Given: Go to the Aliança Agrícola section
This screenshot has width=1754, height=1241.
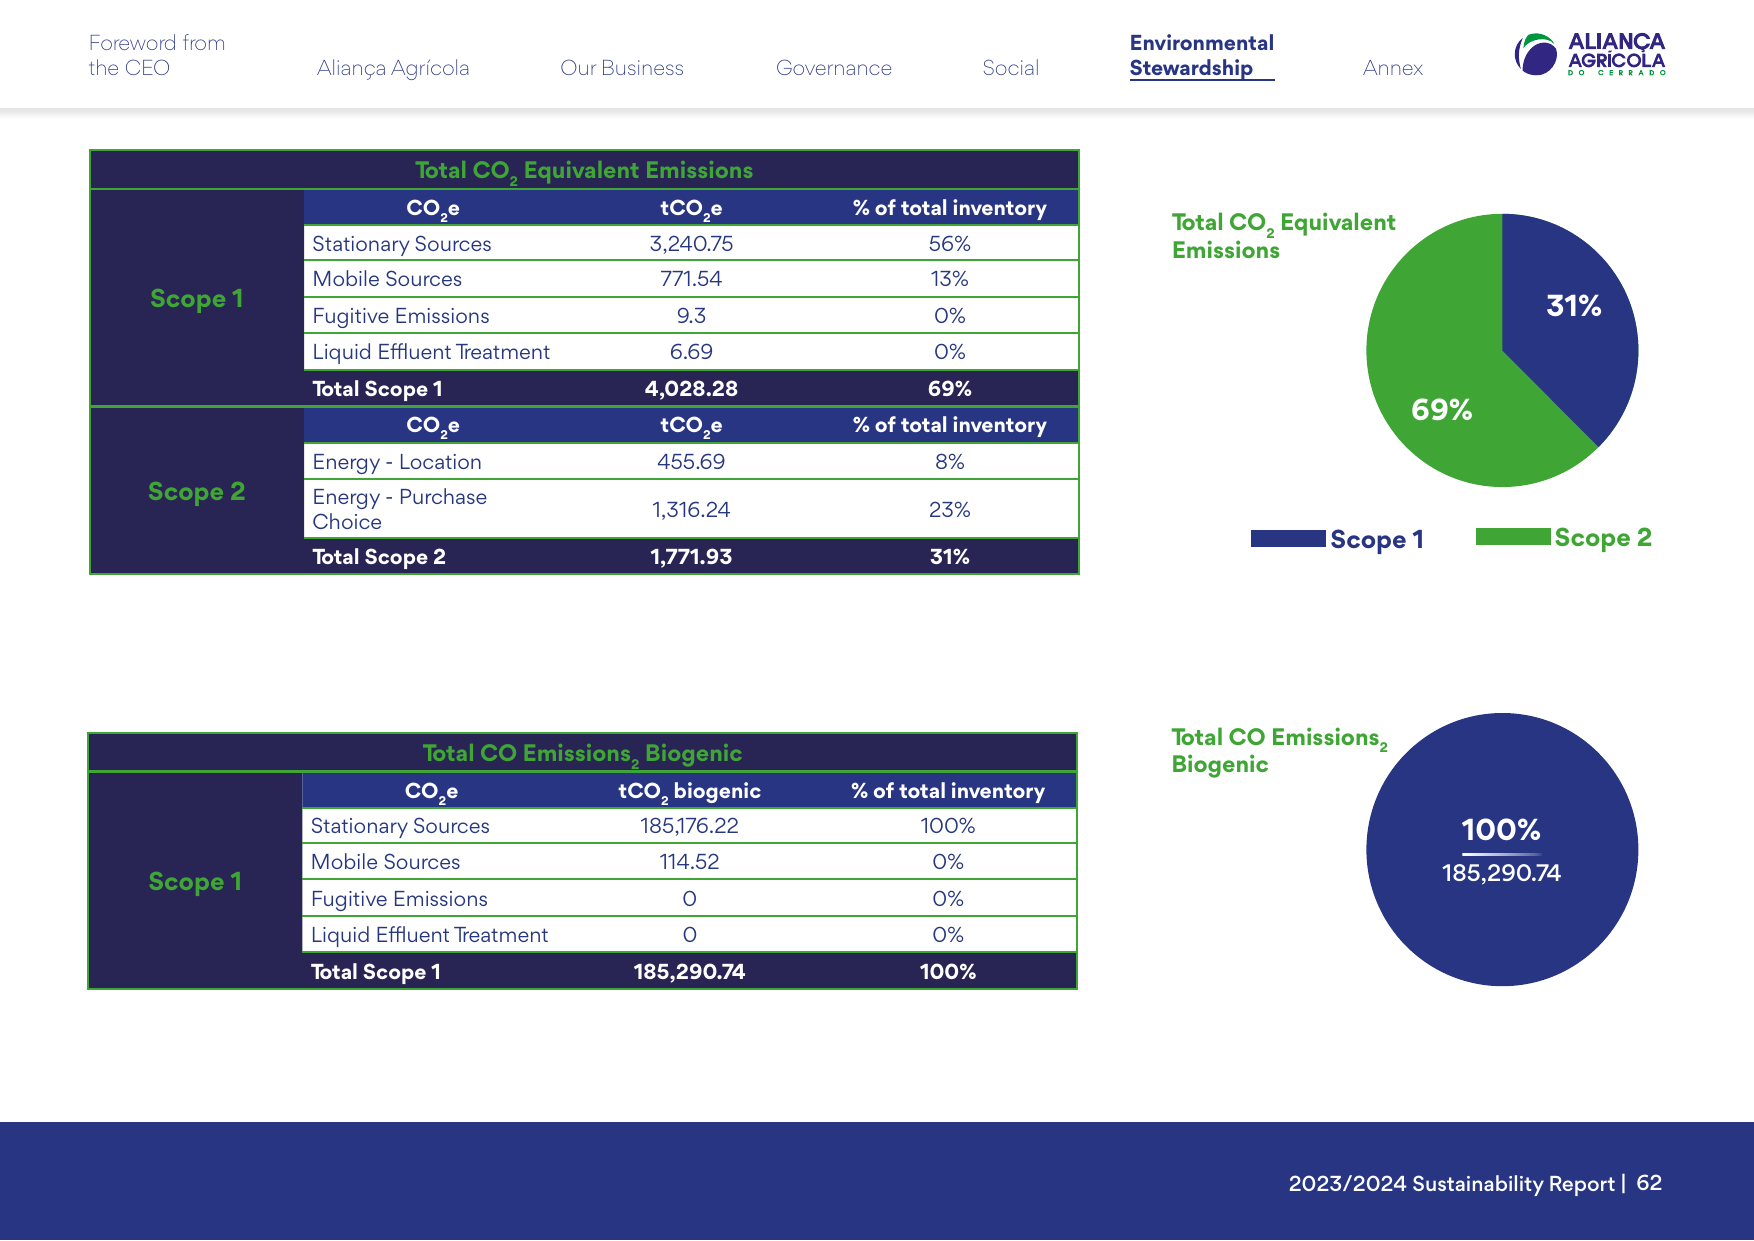Looking at the screenshot, I should tap(393, 68).
